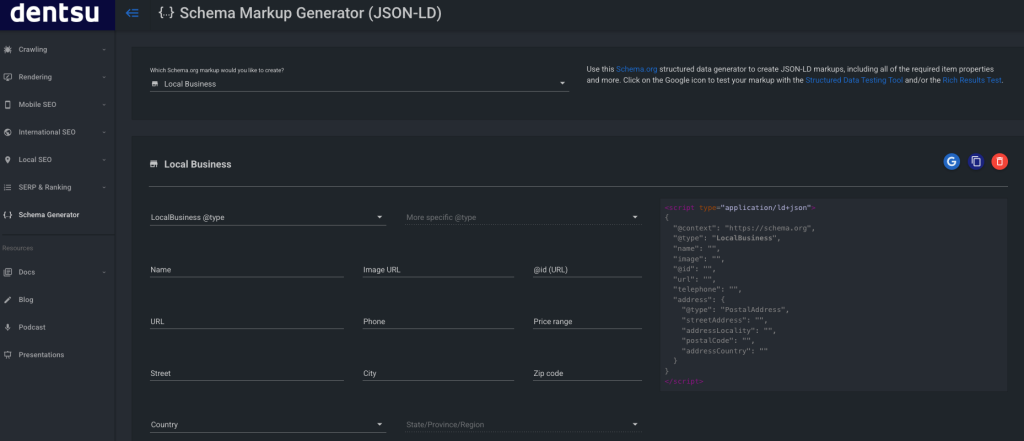
Task: Click the "streetAddress" line in code preview
Action: pyautogui.click(x=724, y=320)
